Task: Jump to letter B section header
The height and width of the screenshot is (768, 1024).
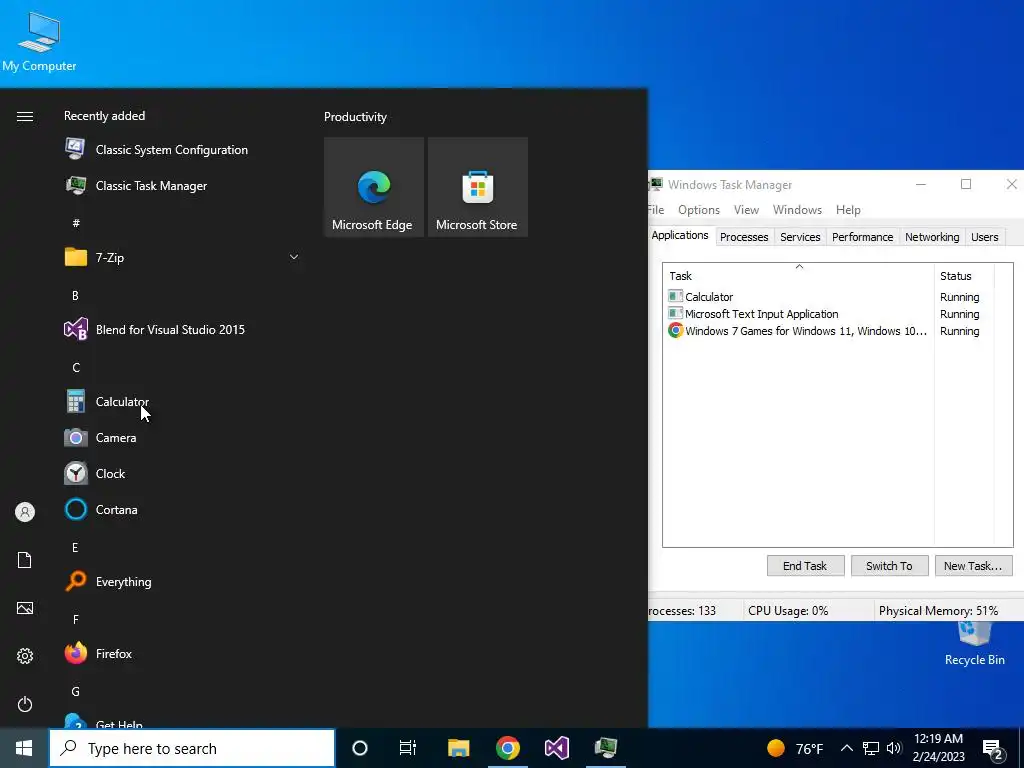Action: click(x=75, y=295)
